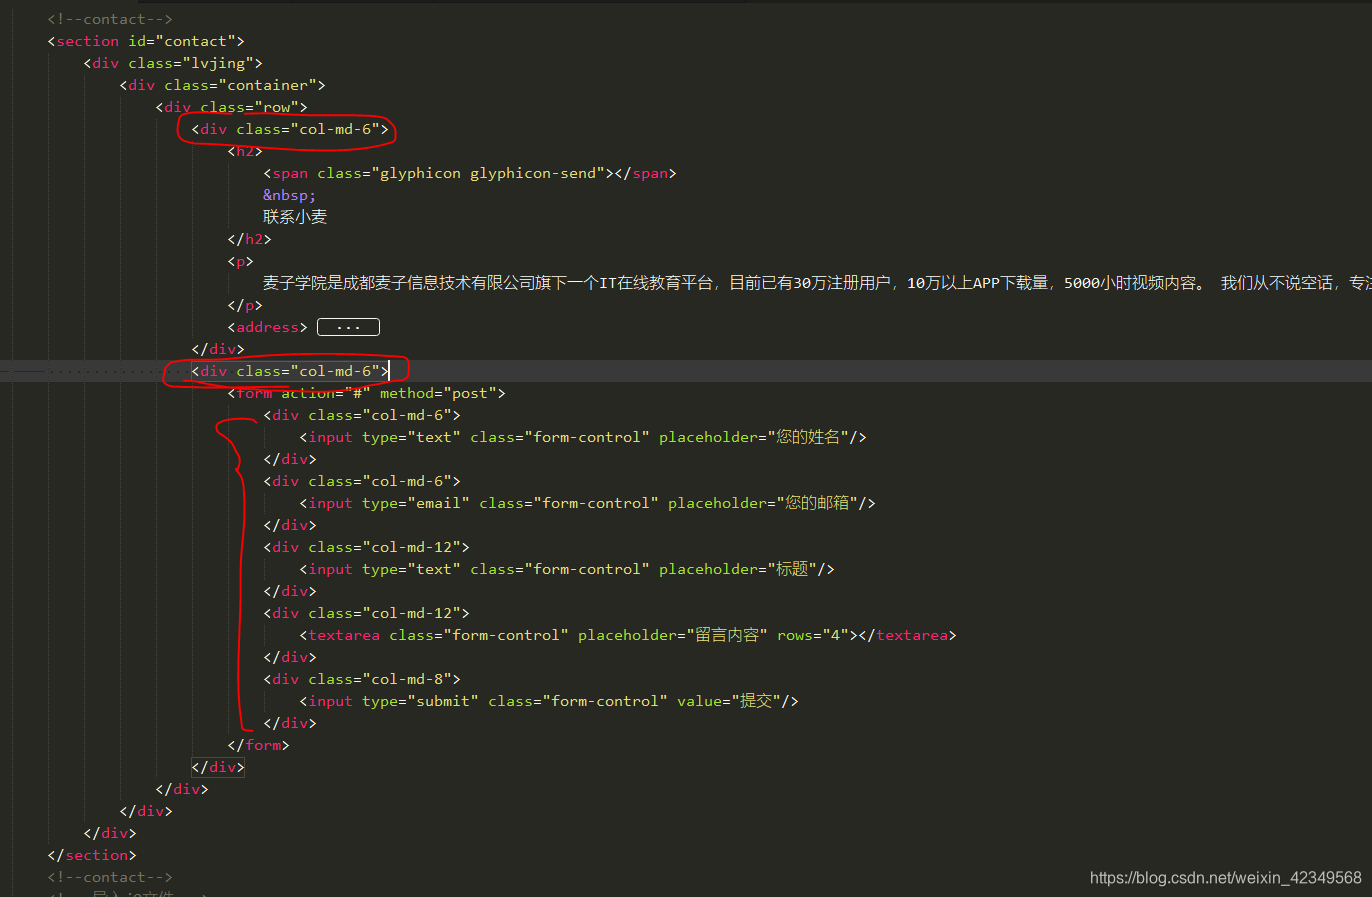
Task: Click the contact comment above the section tag
Action: pos(110,19)
